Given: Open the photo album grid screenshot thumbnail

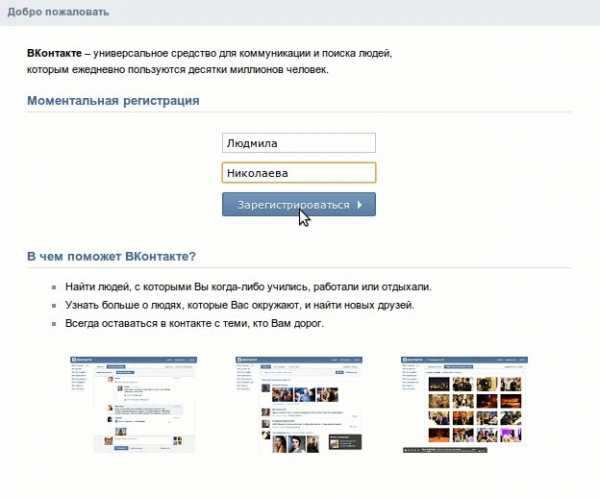Looking at the screenshot, I should 464,405.
